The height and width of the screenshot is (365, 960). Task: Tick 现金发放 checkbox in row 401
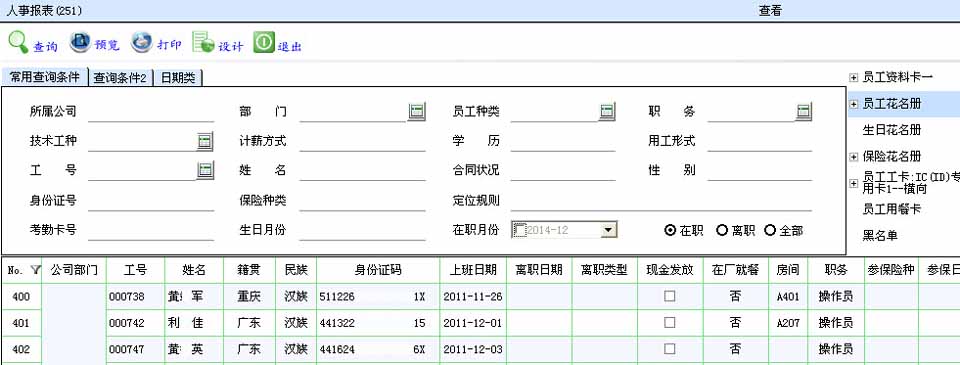click(x=670, y=322)
